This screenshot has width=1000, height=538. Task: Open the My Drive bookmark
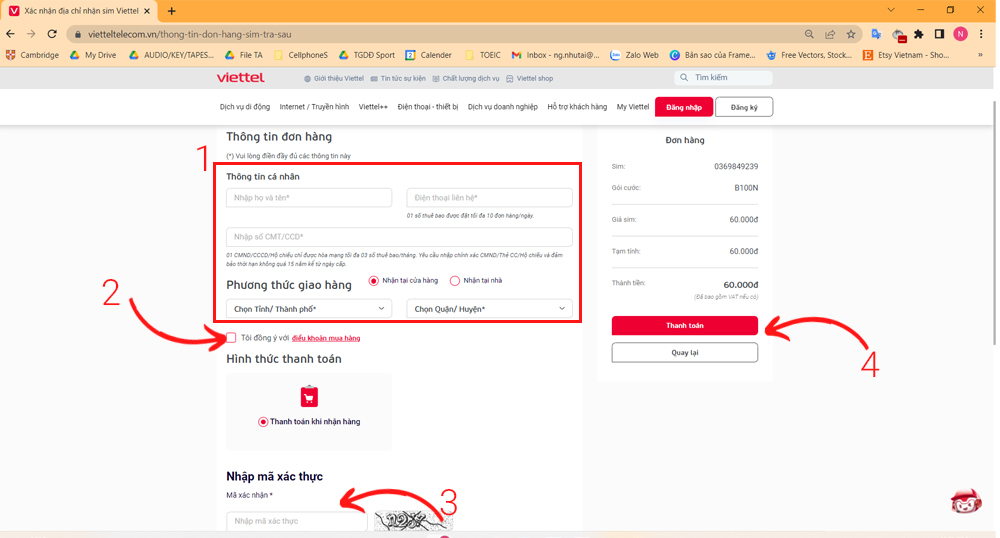(93, 55)
